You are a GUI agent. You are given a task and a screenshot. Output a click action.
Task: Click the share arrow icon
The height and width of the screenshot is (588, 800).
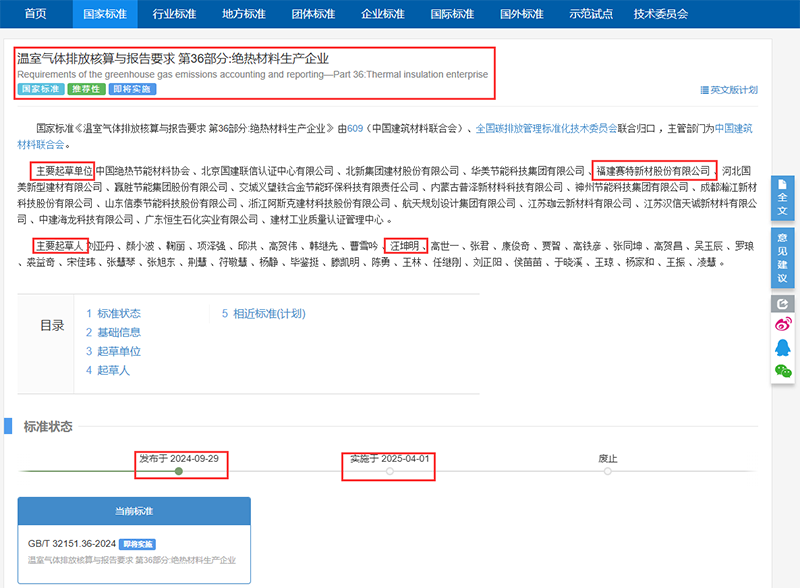click(x=783, y=304)
